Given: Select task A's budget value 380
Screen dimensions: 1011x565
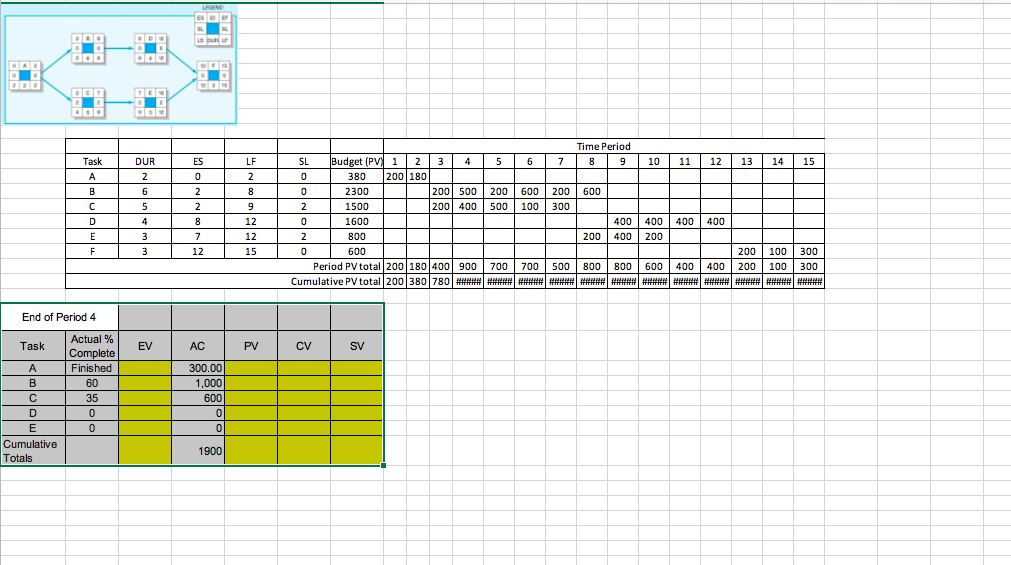Looking at the screenshot, I should [x=357, y=176].
